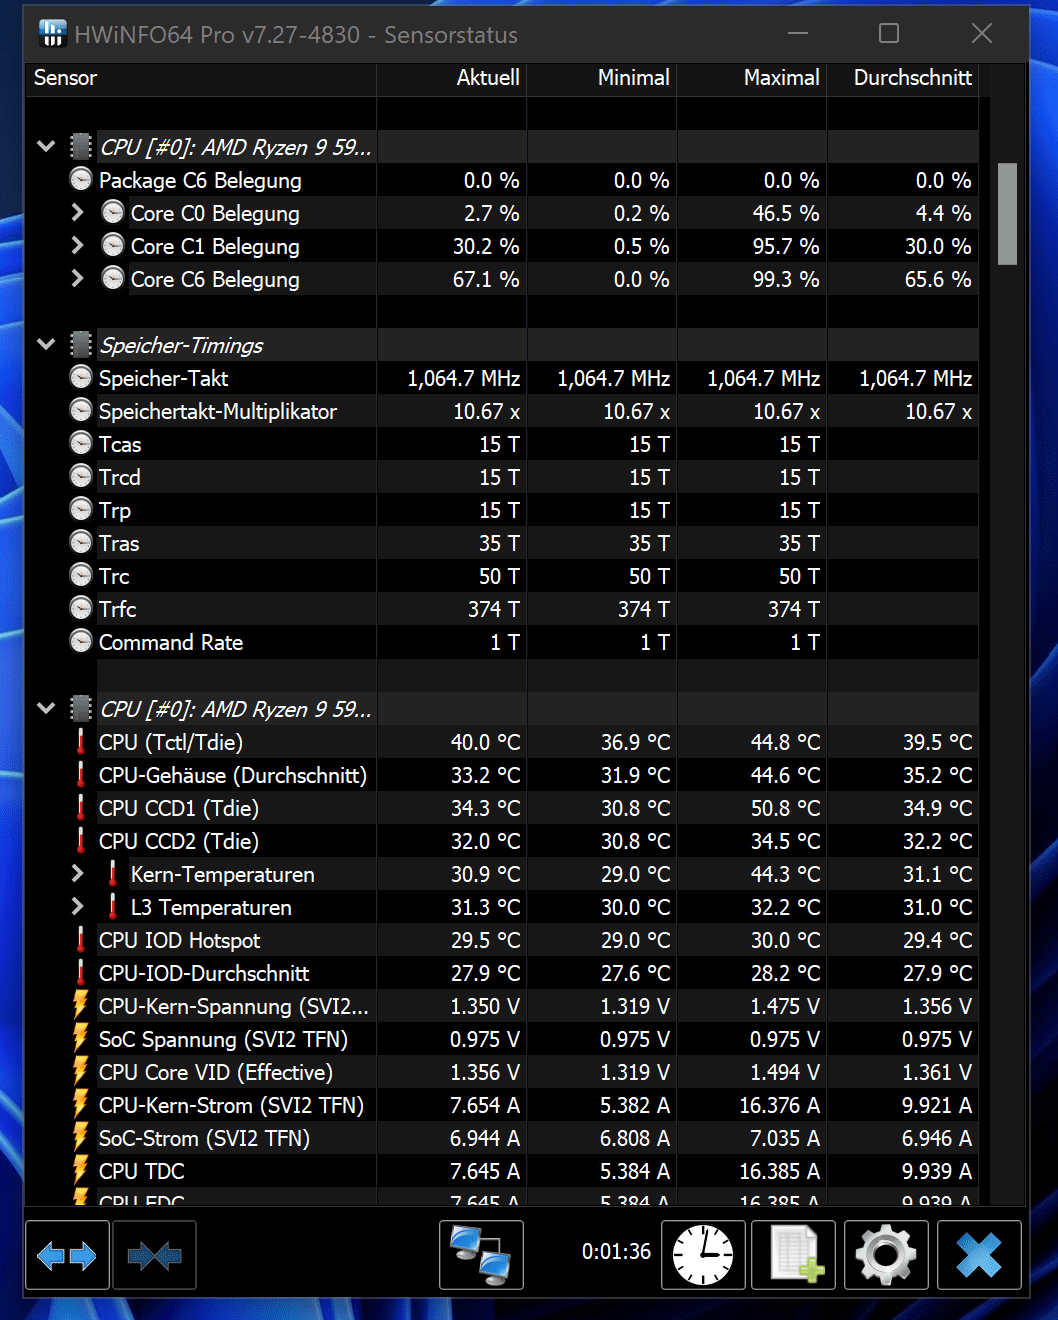Select the Tras sensor row label

tap(119, 543)
